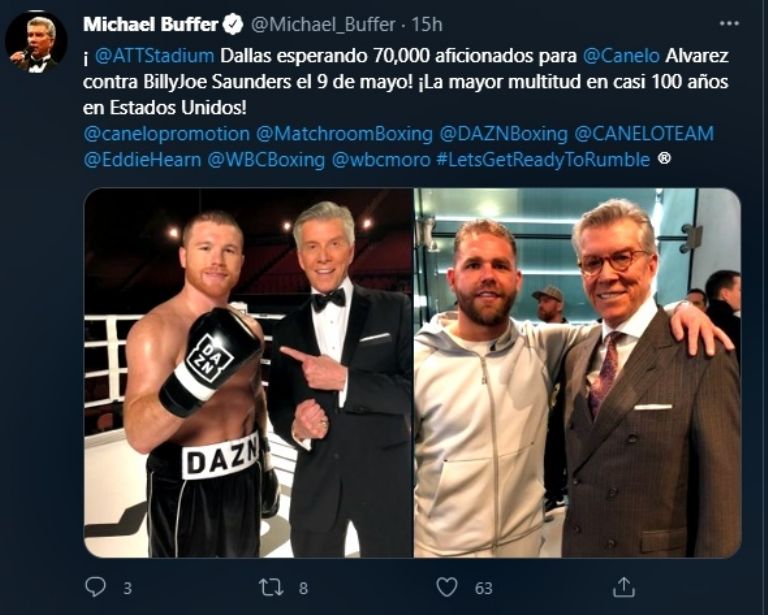Open the 15h timestamp link
Screen dimensions: 768x615
tap(427, 24)
